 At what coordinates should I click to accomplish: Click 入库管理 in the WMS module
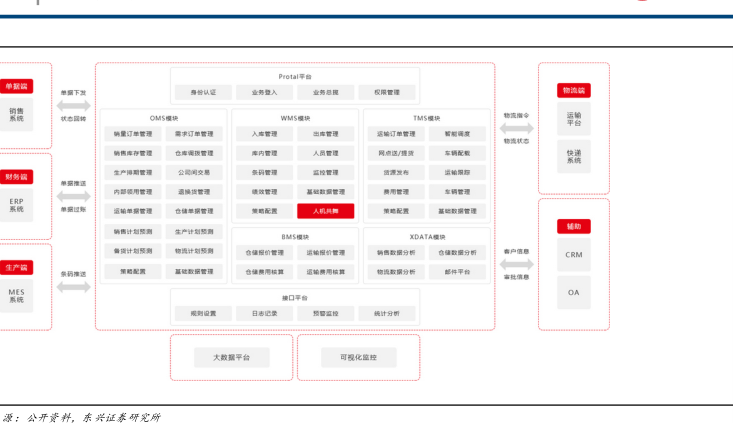(264, 134)
